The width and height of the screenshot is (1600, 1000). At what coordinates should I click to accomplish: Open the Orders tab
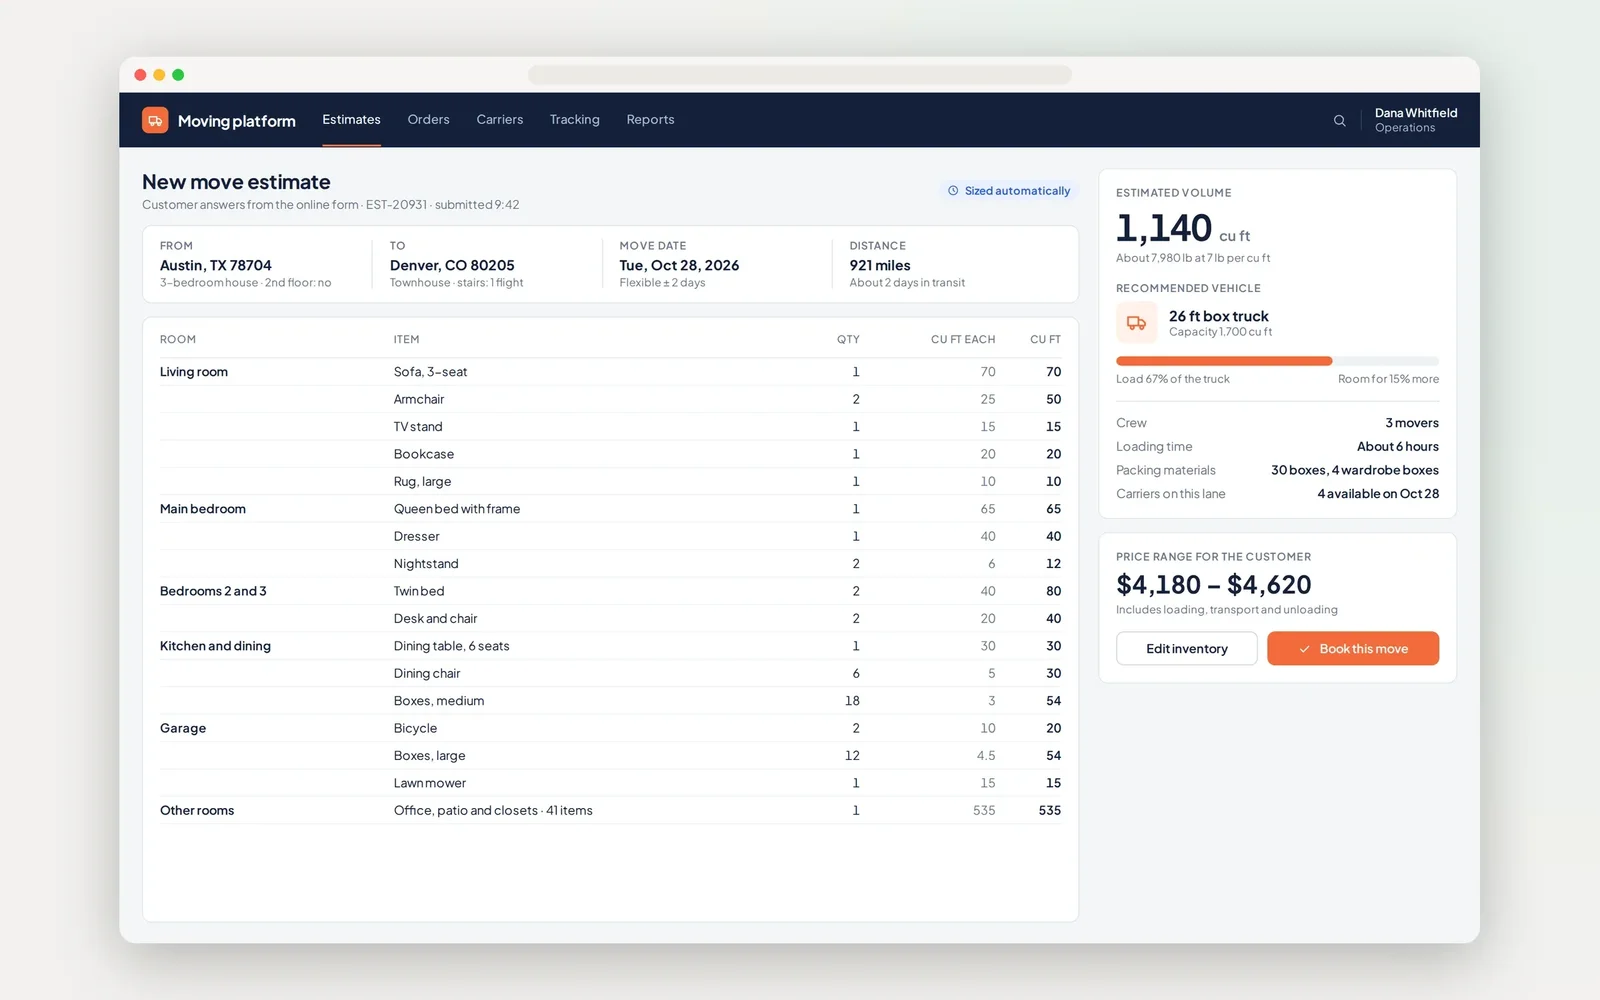pos(428,120)
